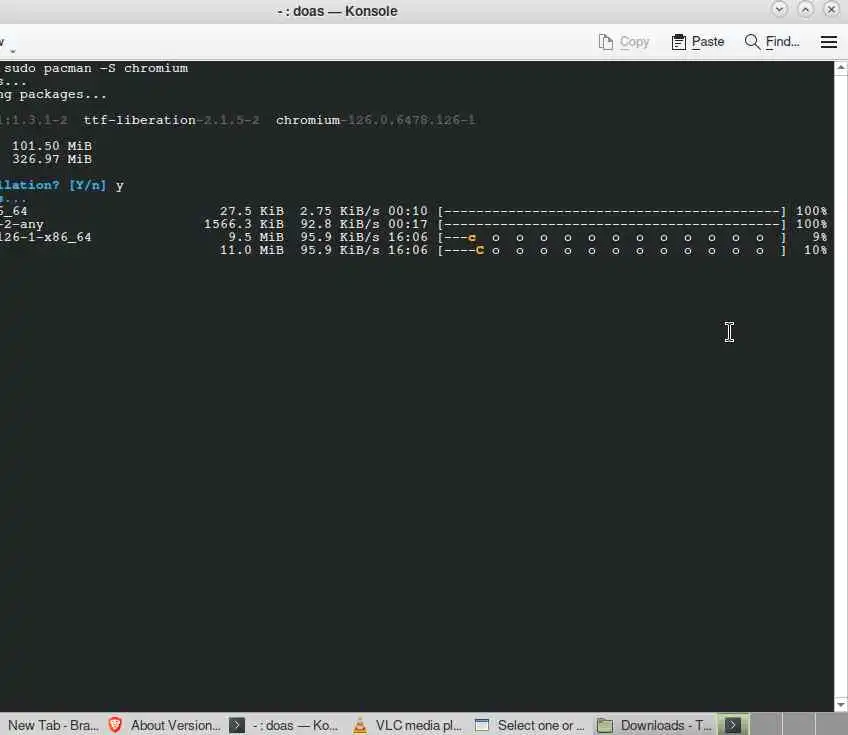Click the scrollbar up arrow
The image size is (848, 735).
coord(840,68)
